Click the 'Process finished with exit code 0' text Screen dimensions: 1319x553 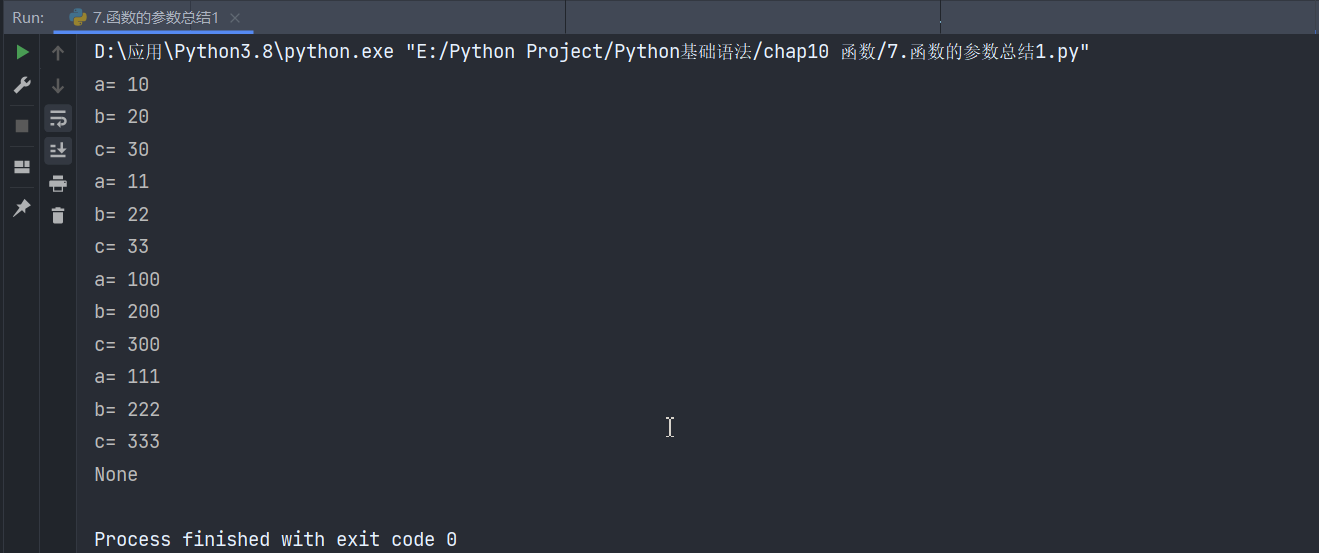(275, 539)
